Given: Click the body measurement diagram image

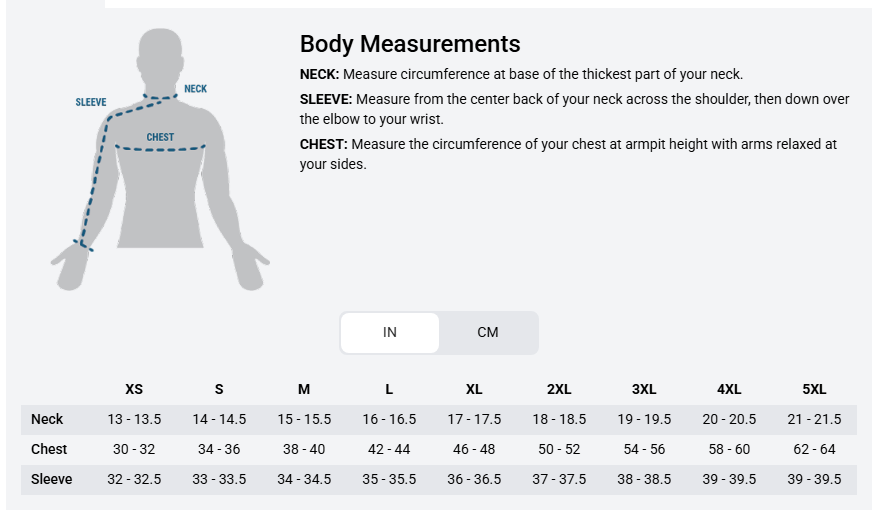Looking at the screenshot, I should [160, 160].
